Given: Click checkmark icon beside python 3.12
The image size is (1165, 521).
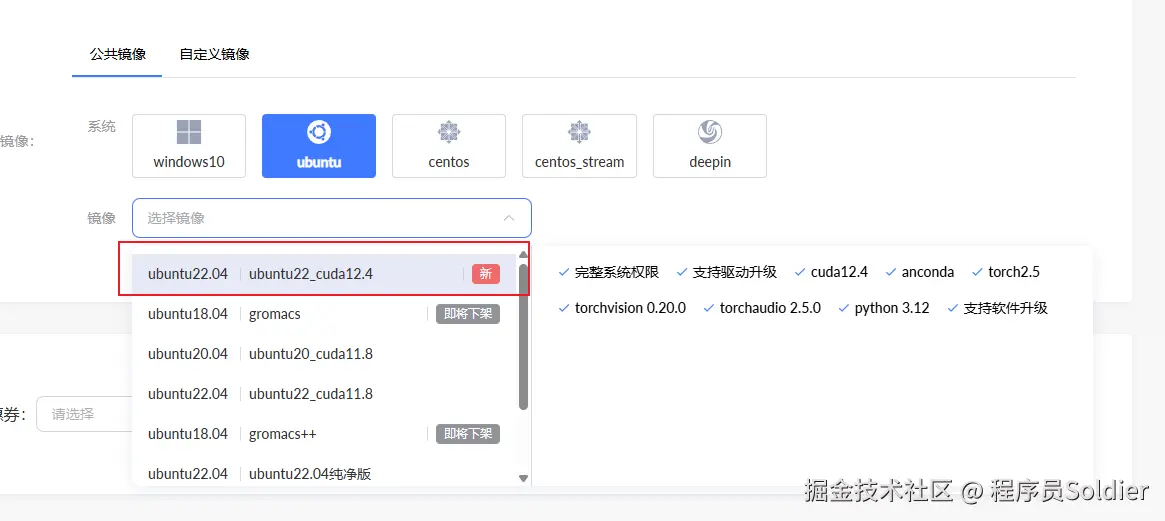Looking at the screenshot, I should (x=843, y=308).
